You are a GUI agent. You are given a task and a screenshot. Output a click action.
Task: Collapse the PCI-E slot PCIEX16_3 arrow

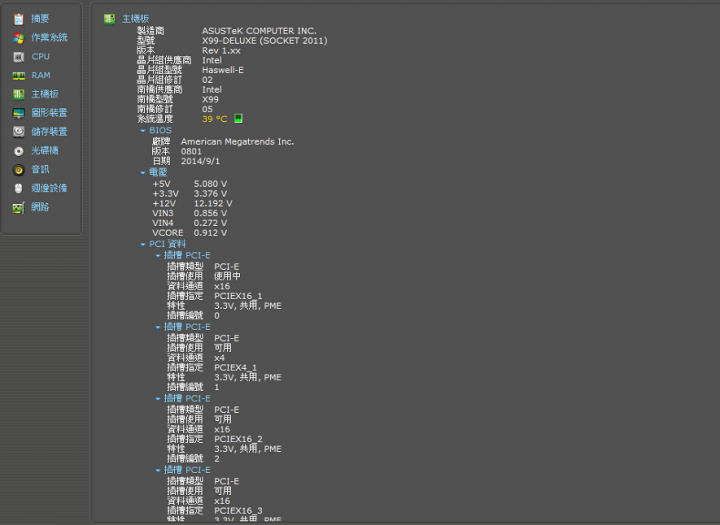158,470
